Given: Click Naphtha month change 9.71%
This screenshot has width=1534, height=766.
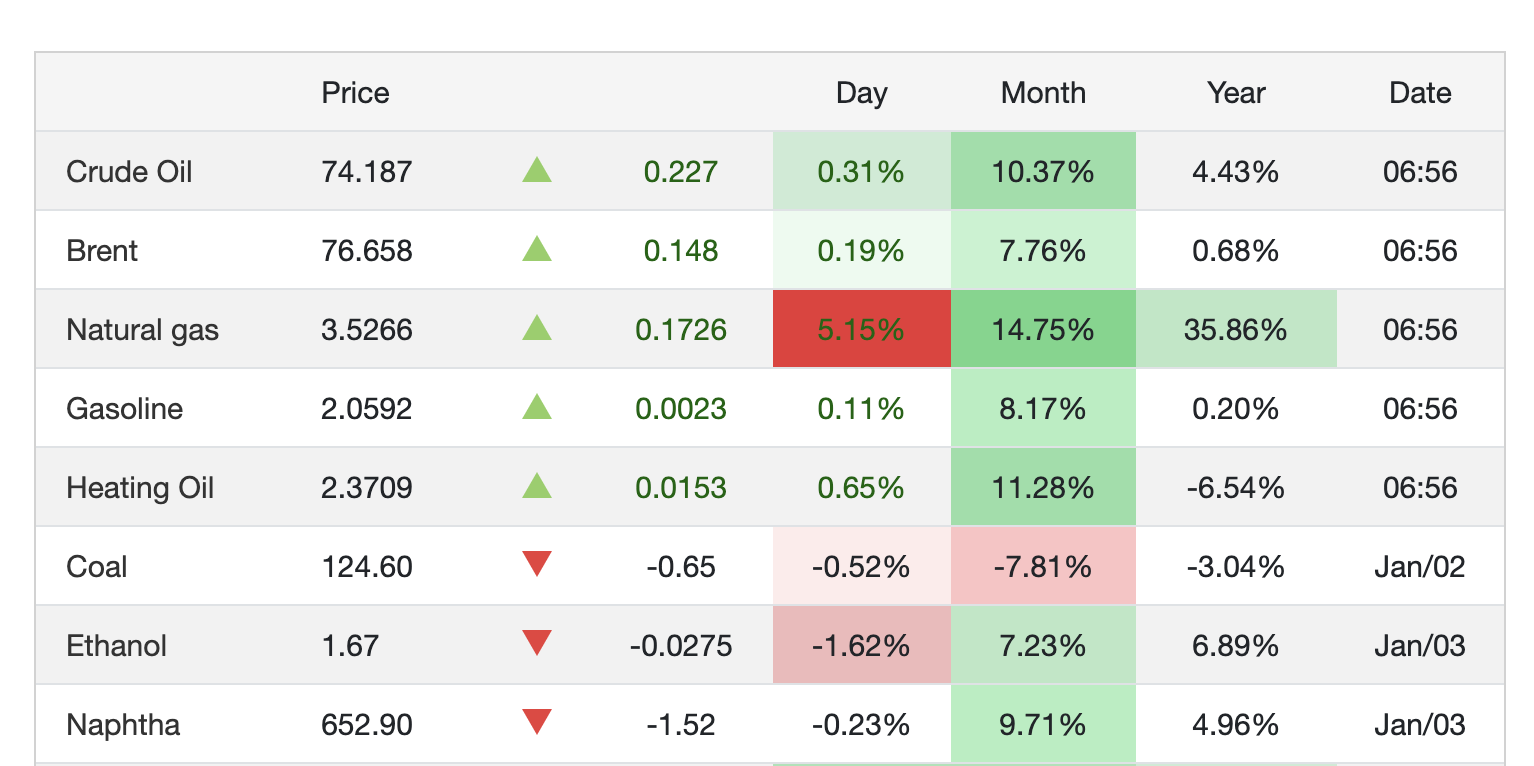Looking at the screenshot, I should 1043,725.
